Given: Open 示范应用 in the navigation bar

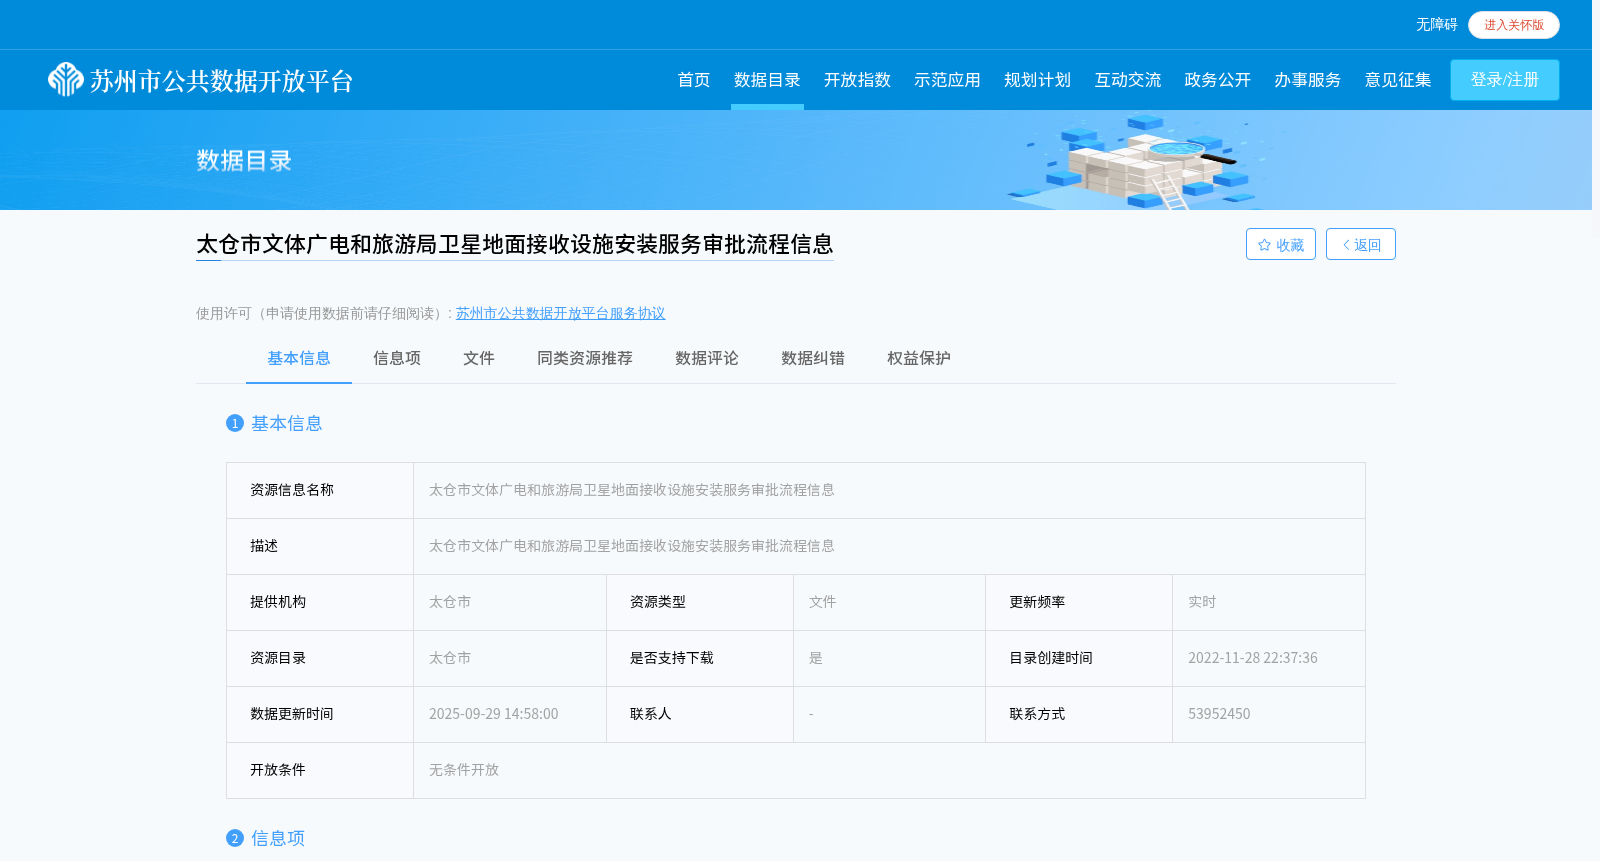Looking at the screenshot, I should 947,80.
